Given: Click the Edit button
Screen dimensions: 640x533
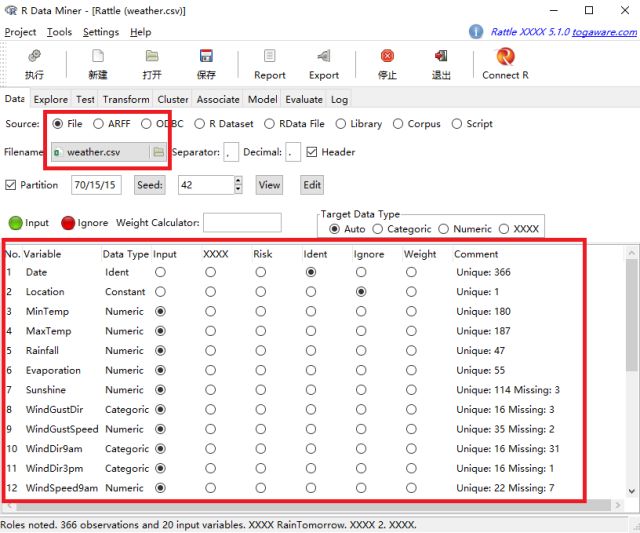Looking at the screenshot, I should tap(312, 185).
